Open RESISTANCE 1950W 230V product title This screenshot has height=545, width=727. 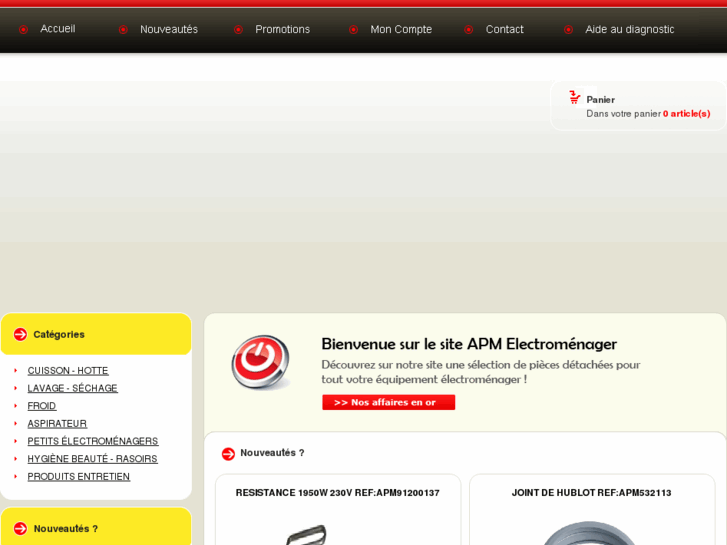[338, 493]
